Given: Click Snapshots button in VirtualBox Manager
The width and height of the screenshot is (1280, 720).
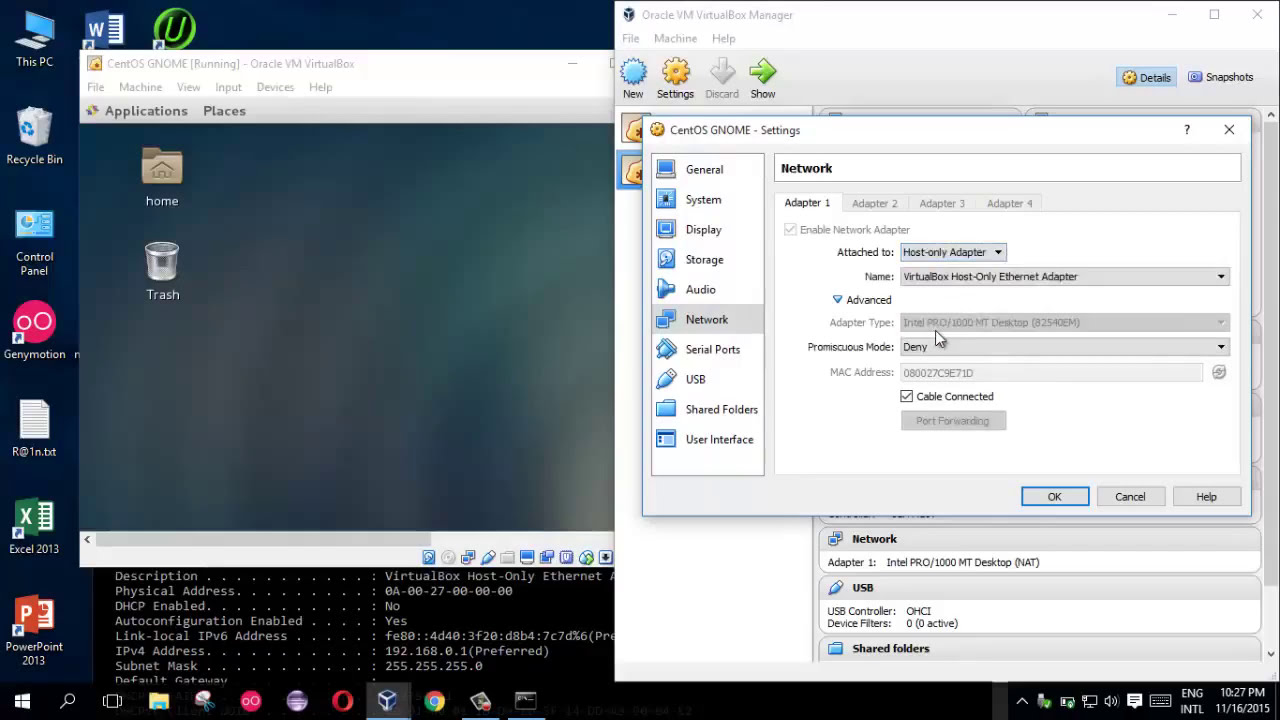Looking at the screenshot, I should (x=1220, y=77).
